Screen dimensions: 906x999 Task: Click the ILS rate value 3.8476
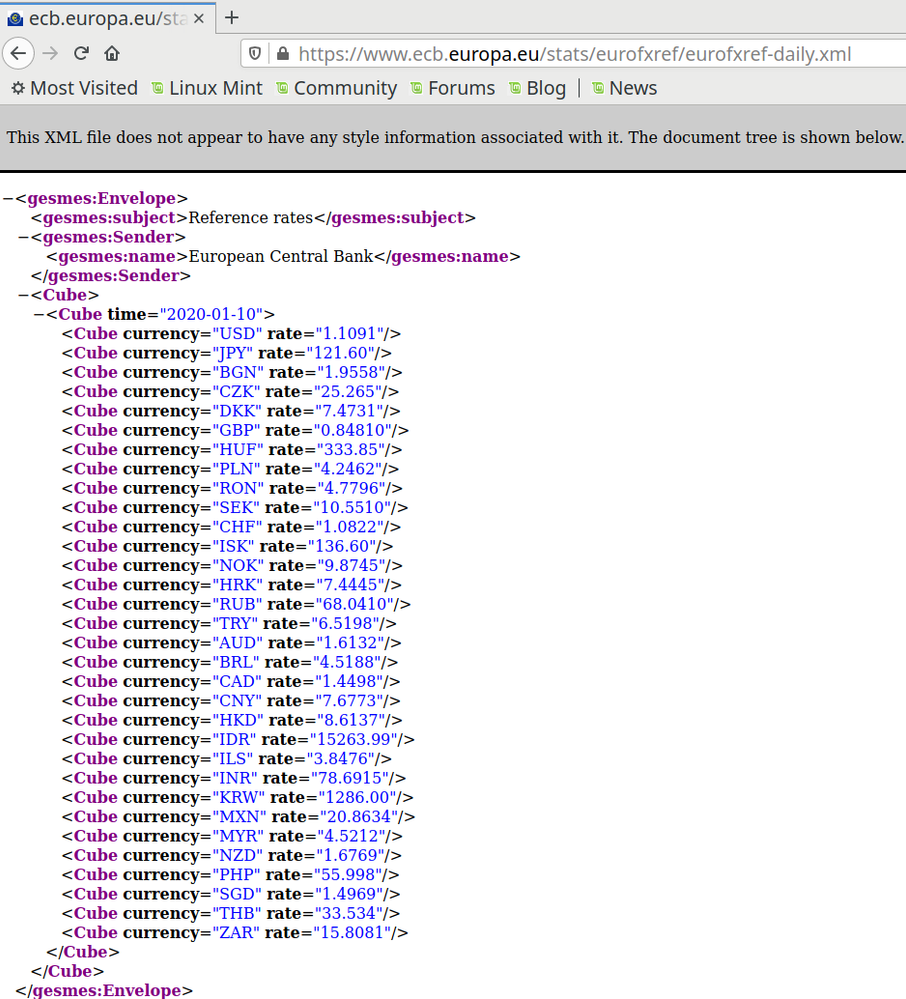(341, 759)
